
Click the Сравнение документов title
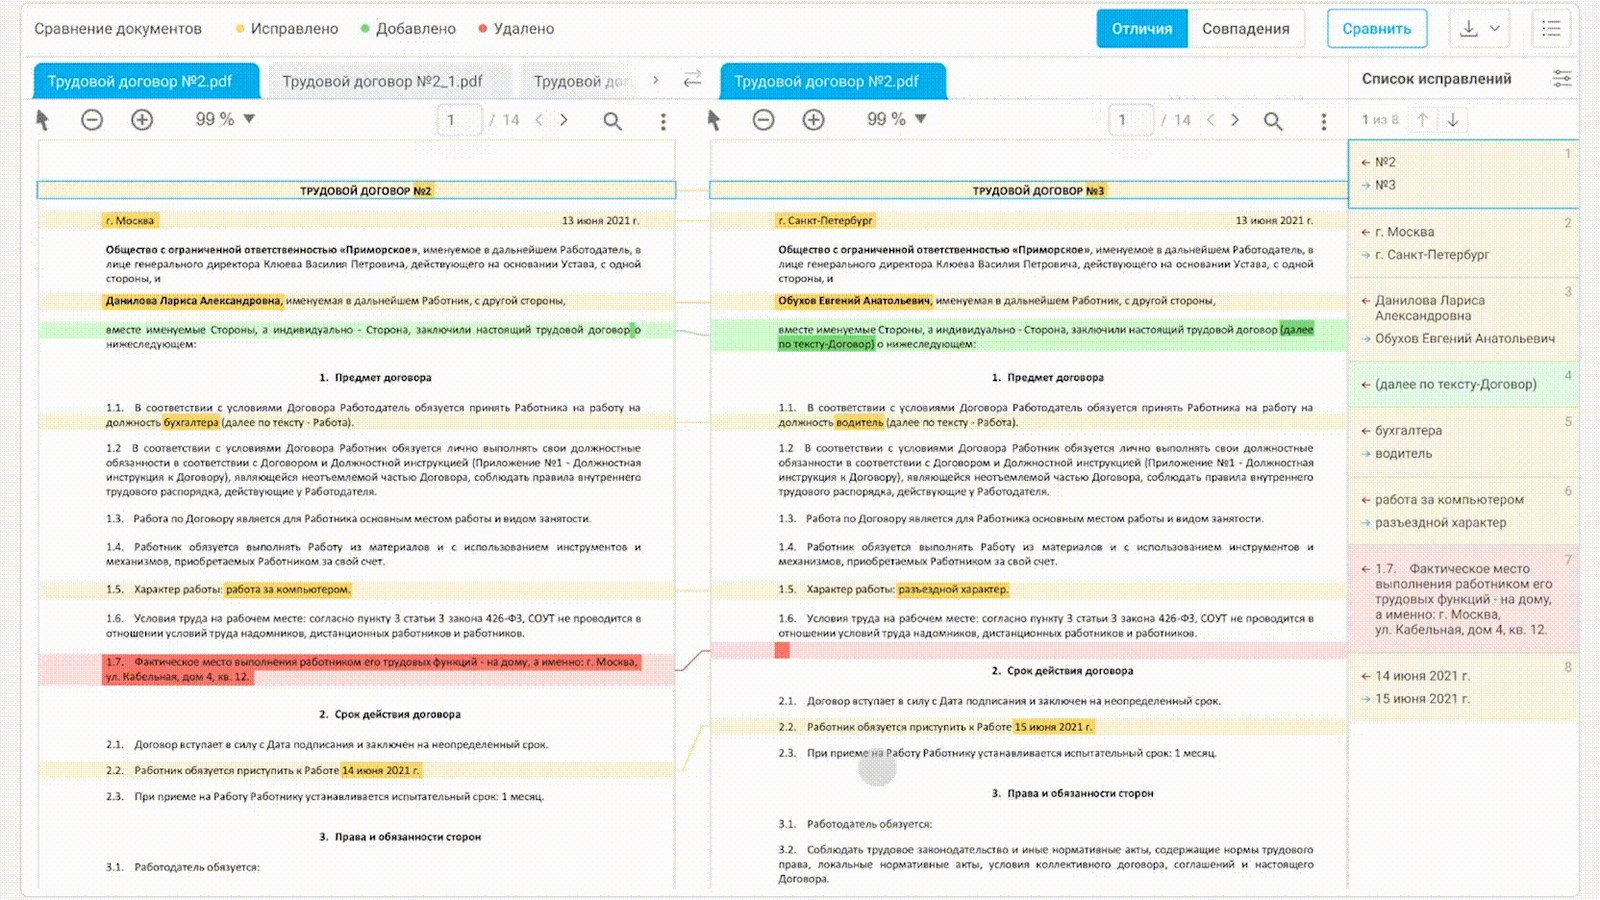(118, 29)
